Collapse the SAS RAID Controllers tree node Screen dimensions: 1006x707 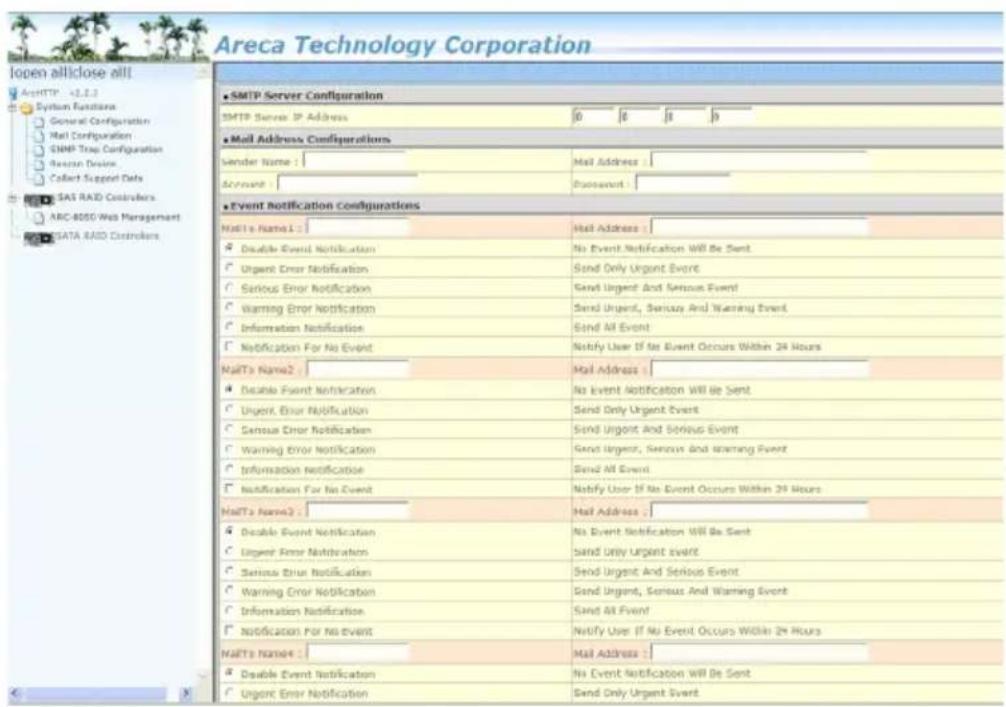12,199
